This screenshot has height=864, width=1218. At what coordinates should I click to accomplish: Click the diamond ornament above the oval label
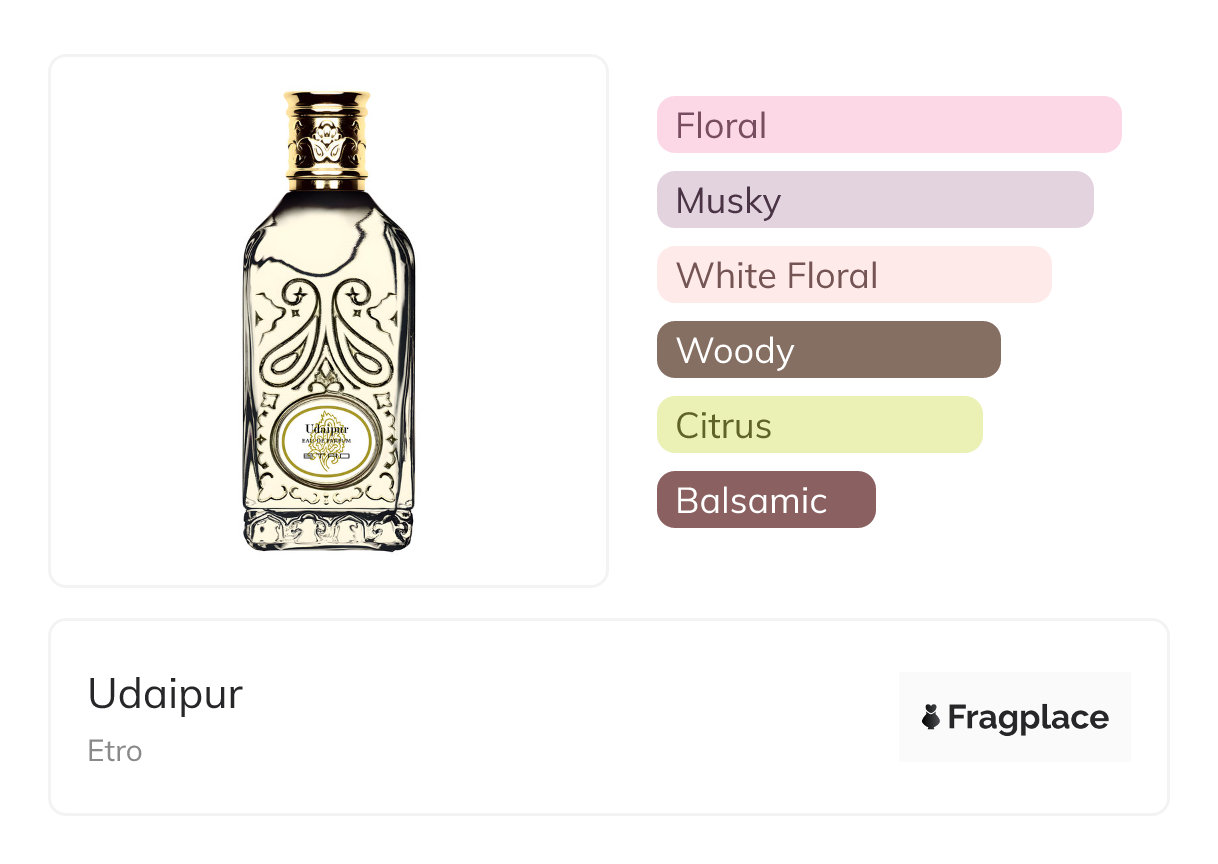click(327, 378)
